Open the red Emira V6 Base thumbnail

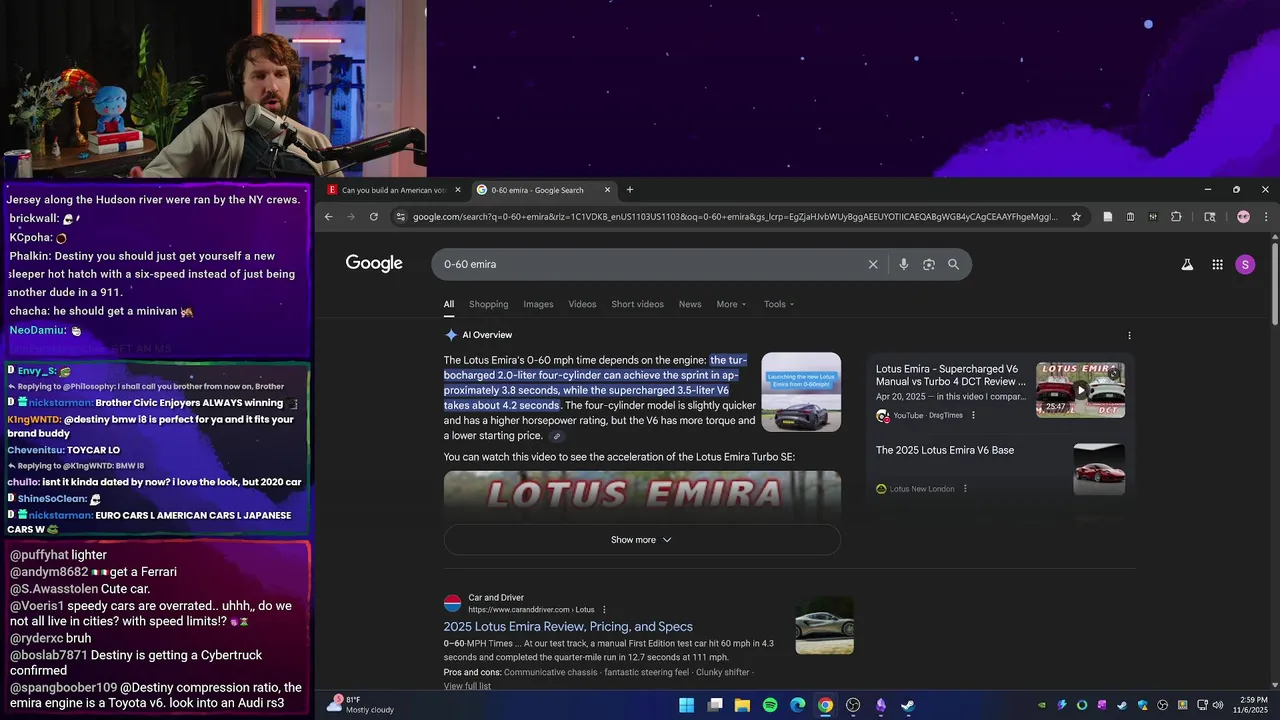1099,469
